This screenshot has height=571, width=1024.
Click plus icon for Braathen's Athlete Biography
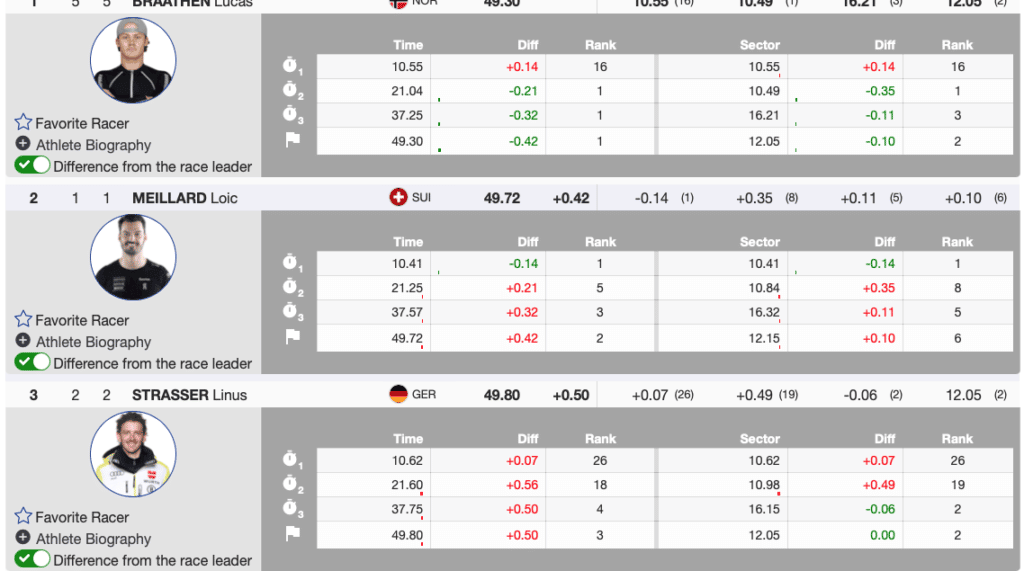(x=23, y=145)
